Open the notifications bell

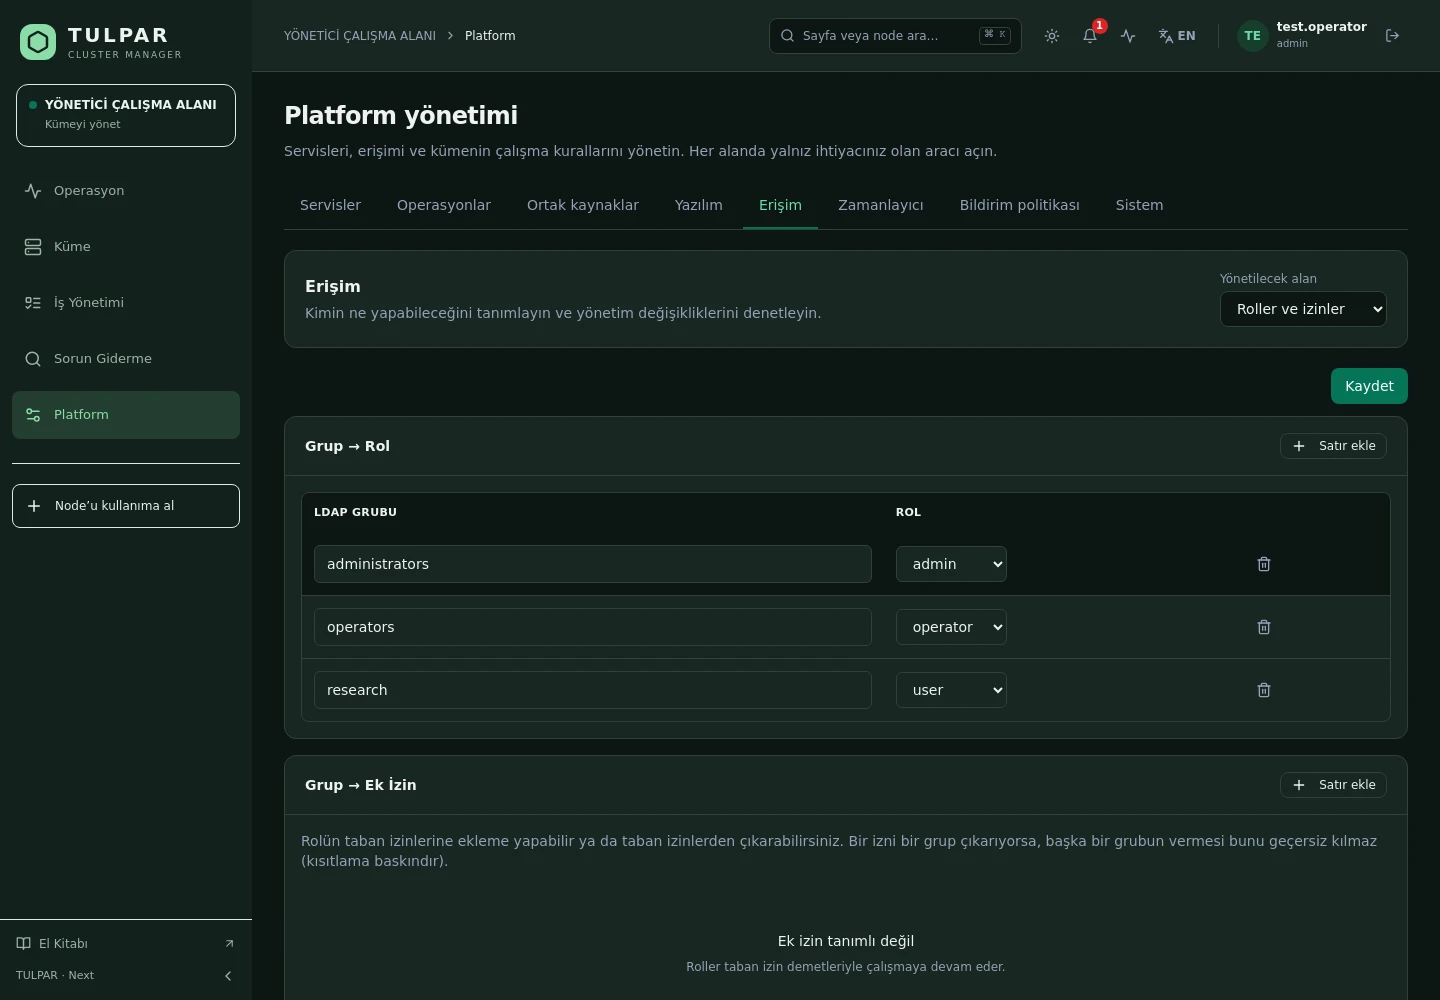(x=1090, y=36)
